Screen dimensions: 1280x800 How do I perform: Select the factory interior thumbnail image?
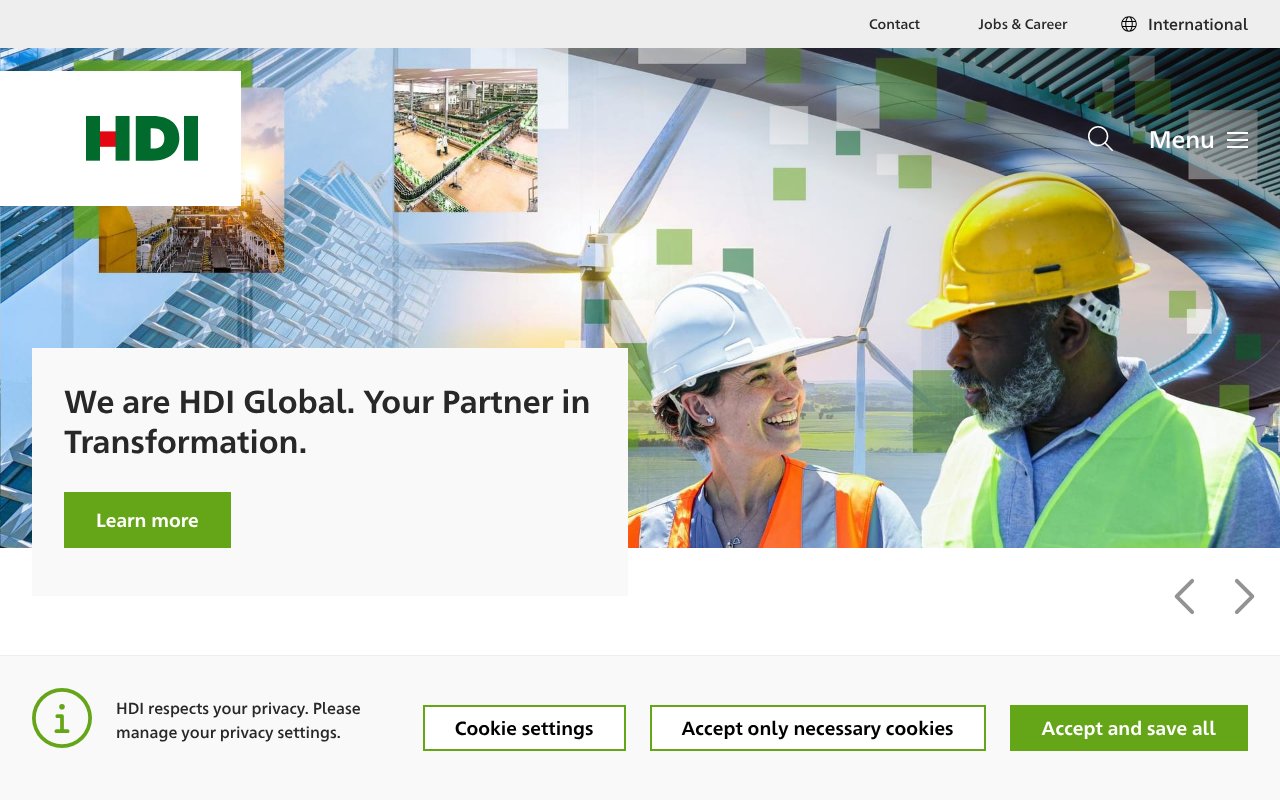tap(466, 138)
